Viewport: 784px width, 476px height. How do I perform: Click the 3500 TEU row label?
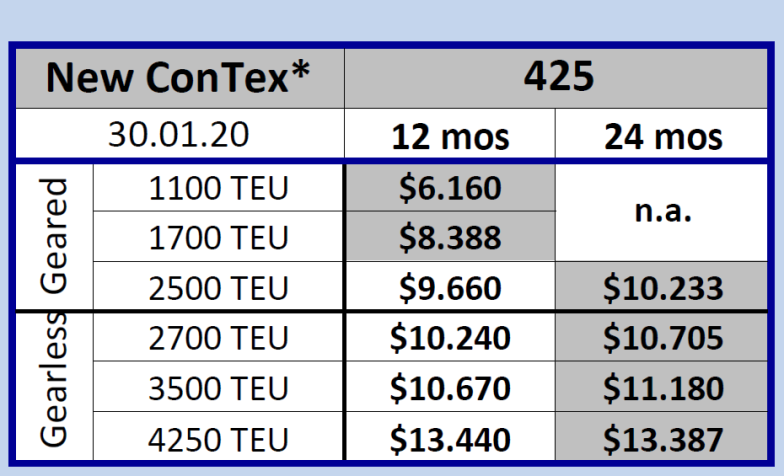[x=217, y=389]
